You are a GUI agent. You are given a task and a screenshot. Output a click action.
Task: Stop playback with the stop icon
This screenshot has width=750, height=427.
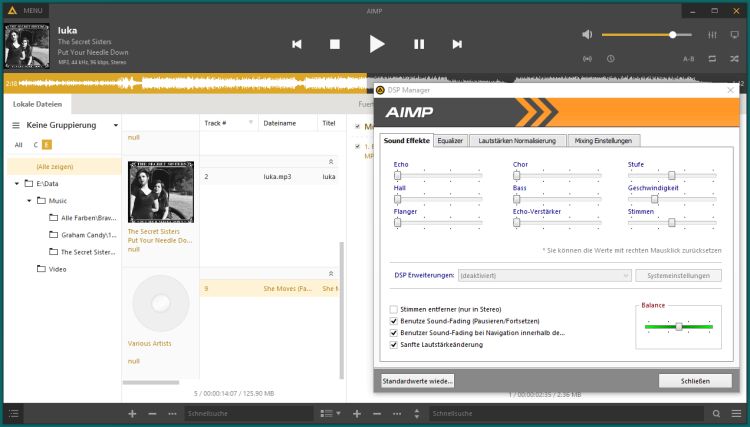pyautogui.click(x=335, y=44)
